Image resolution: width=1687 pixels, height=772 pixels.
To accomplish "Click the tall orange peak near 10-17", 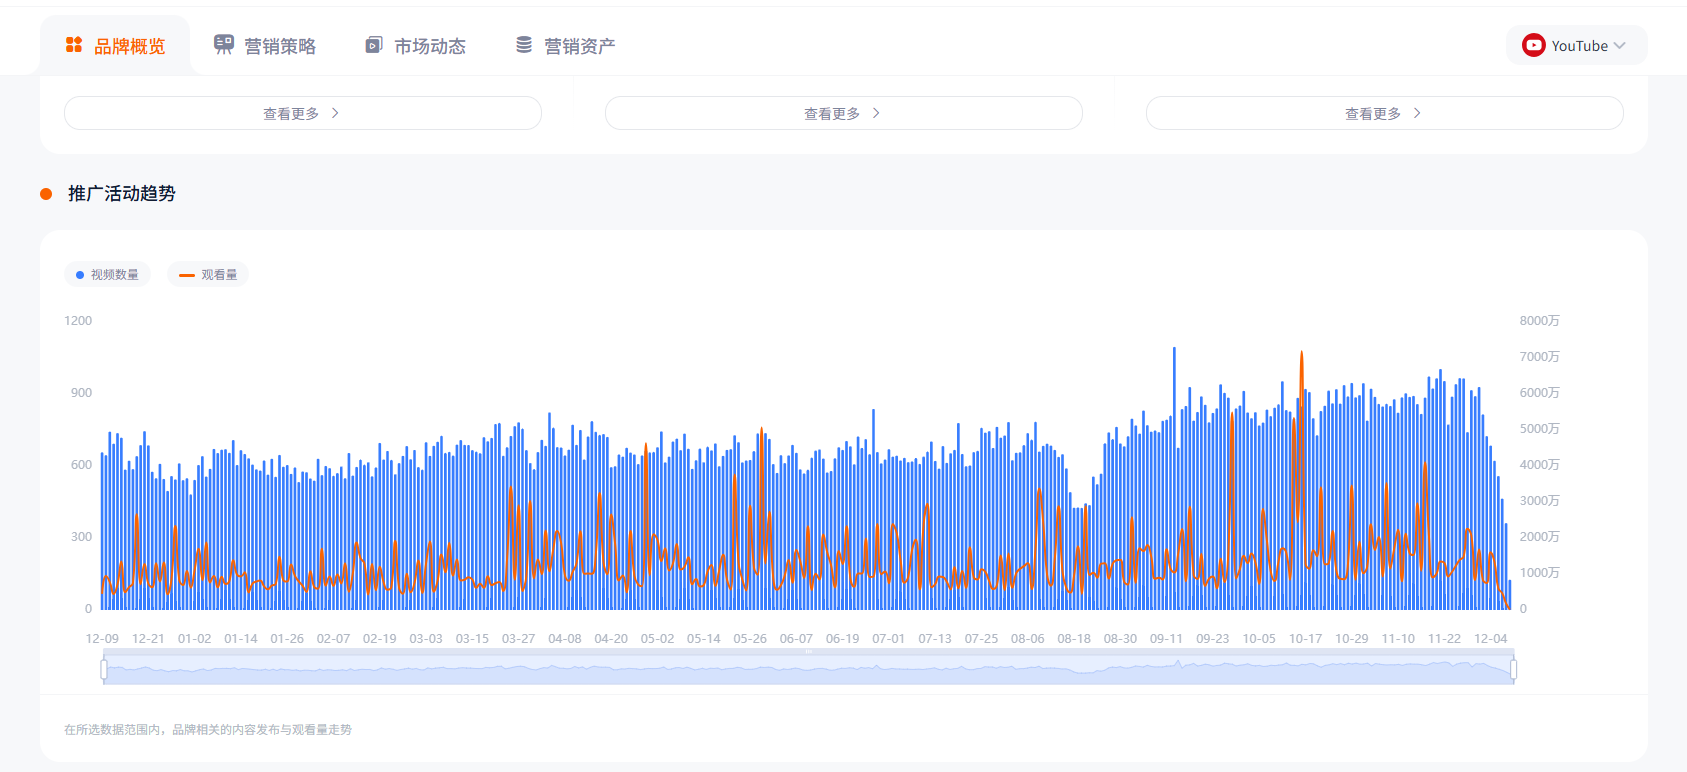I will point(1301,354).
